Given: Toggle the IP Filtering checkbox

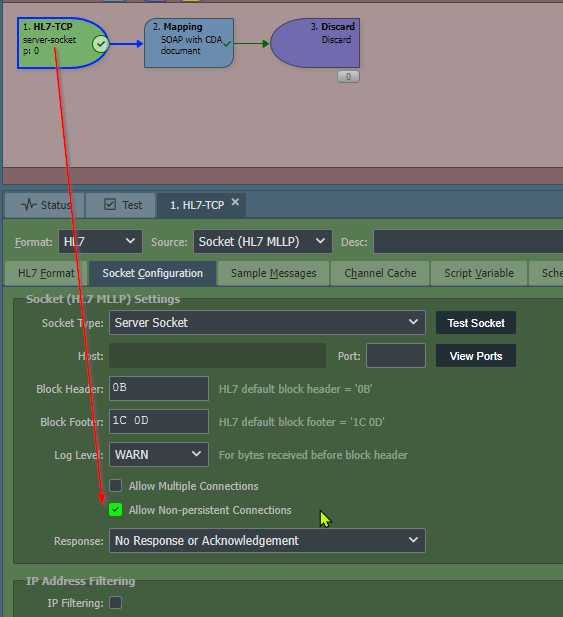Looking at the screenshot, I should (x=116, y=602).
